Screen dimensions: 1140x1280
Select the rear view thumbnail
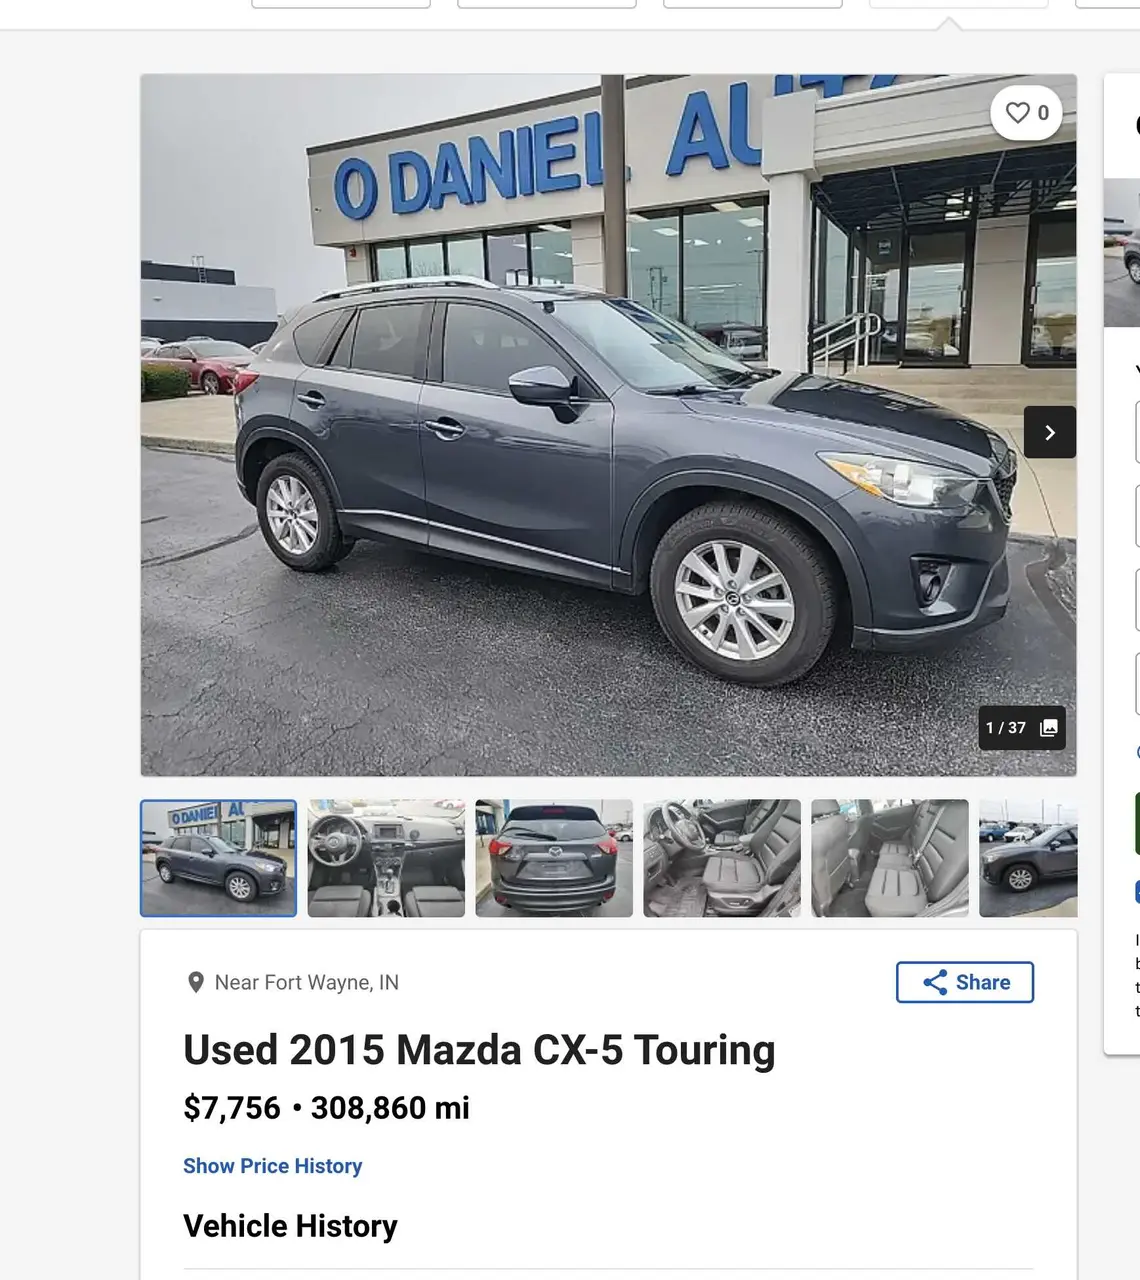554,858
